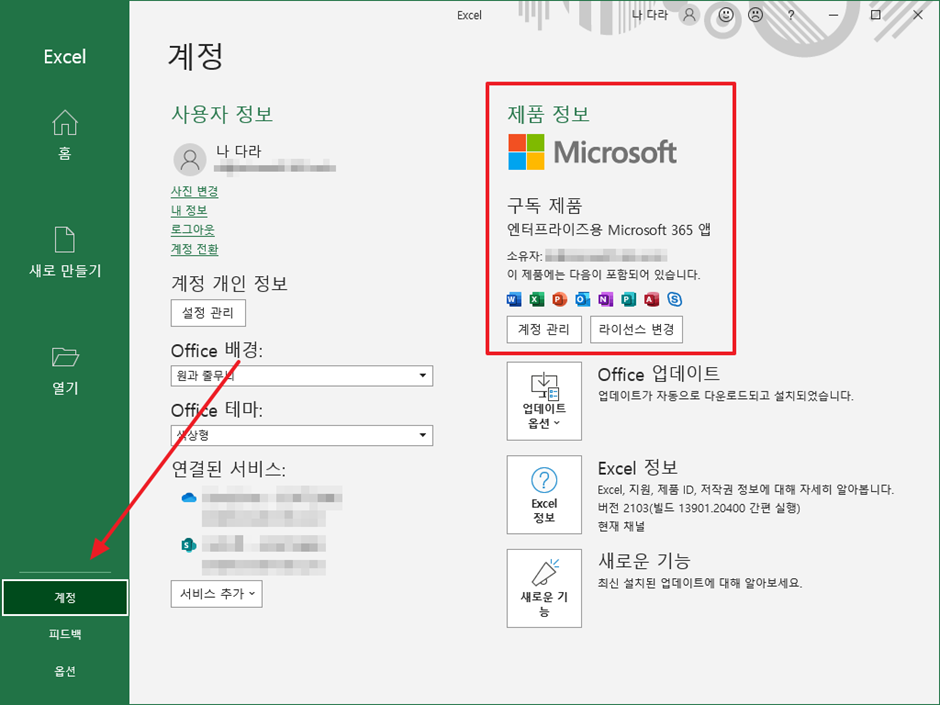Open the 홈 (Home) page icon
The image size is (940, 705).
pos(65,123)
